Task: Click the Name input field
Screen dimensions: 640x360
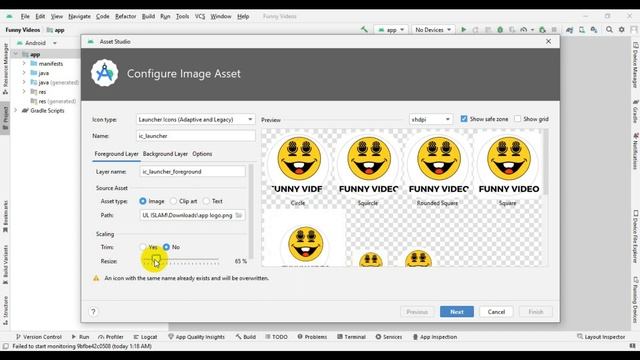Action: 196,136
